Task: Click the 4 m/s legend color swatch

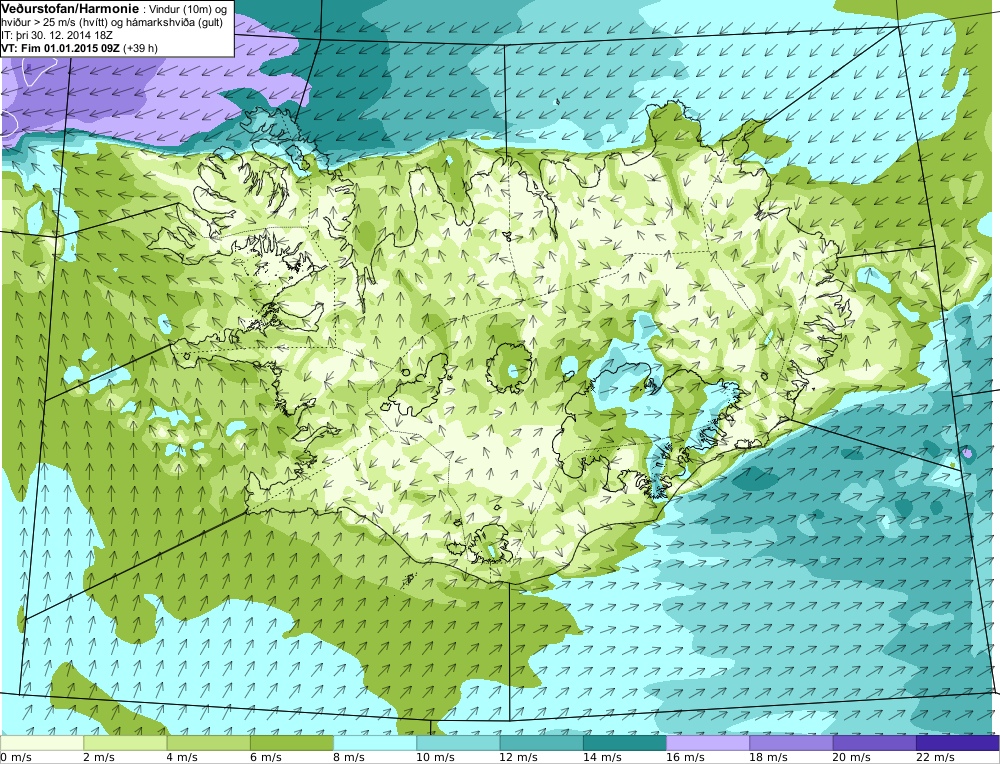Action: pyautogui.click(x=209, y=743)
